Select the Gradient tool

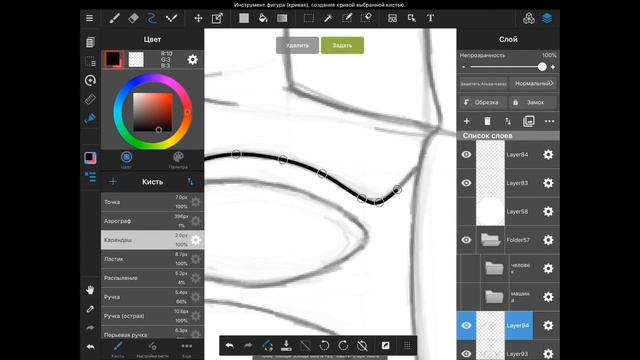tap(282, 18)
